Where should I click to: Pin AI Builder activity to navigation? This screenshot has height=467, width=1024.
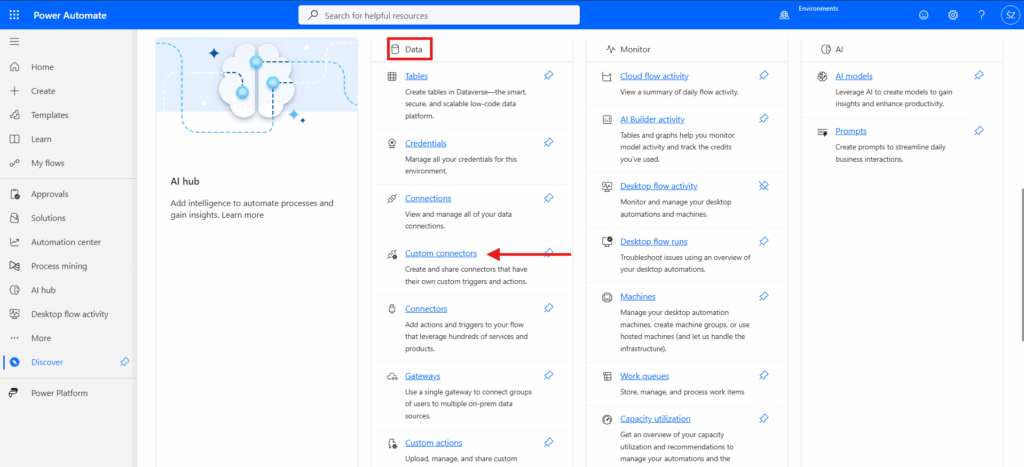pos(764,119)
